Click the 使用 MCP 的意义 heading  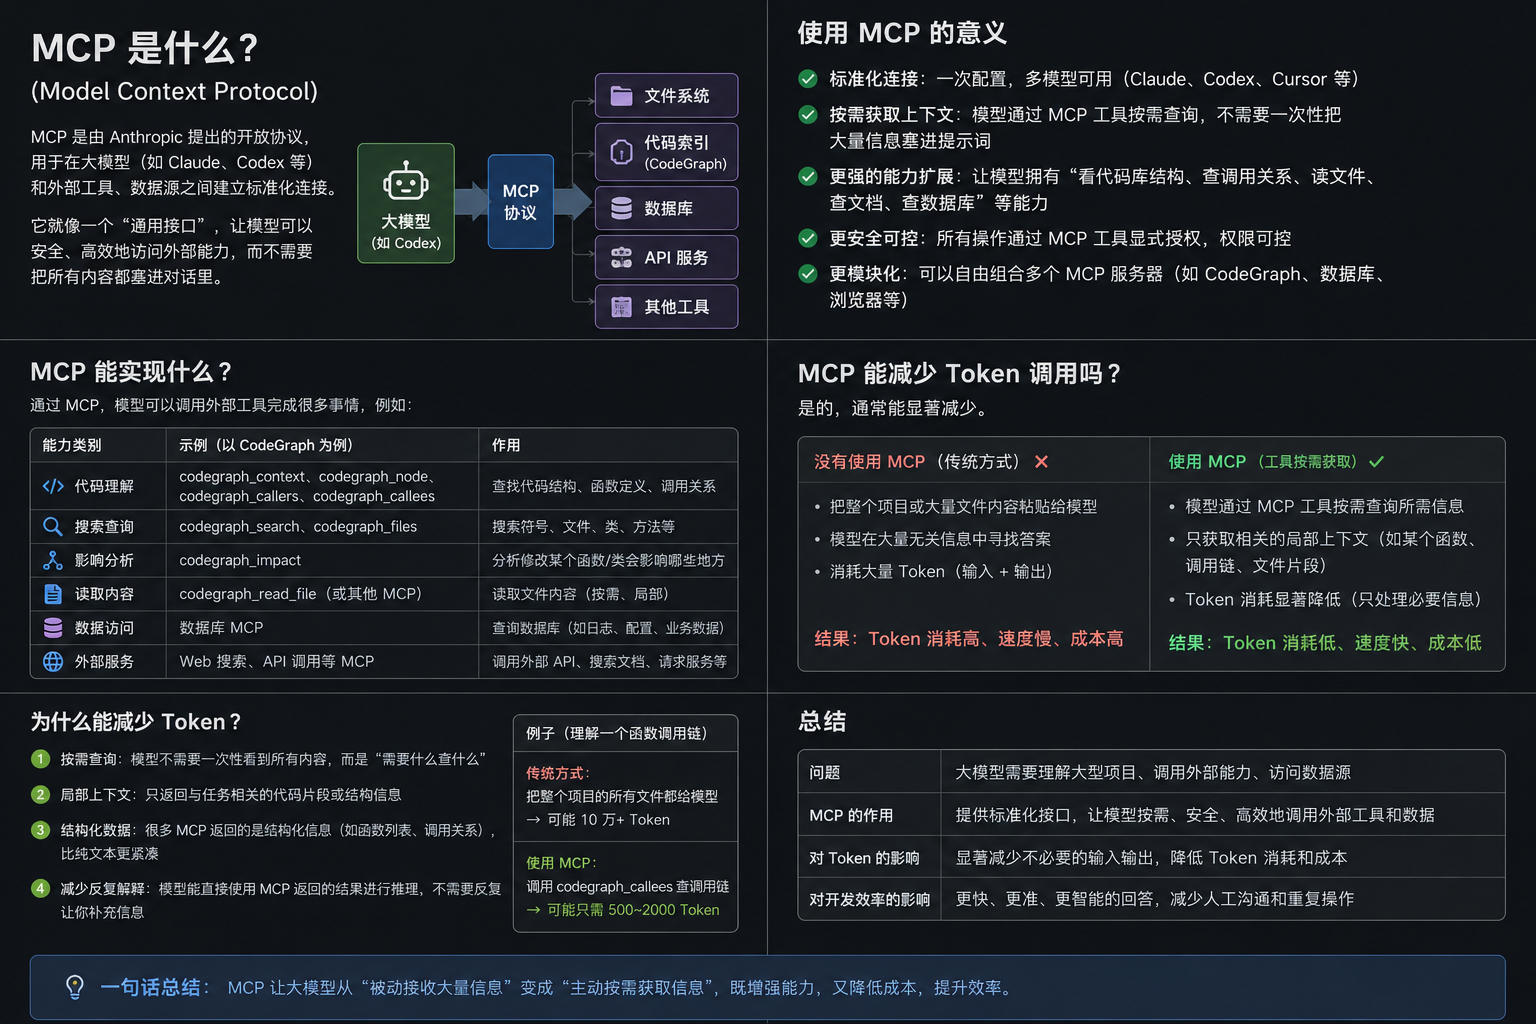click(x=902, y=33)
